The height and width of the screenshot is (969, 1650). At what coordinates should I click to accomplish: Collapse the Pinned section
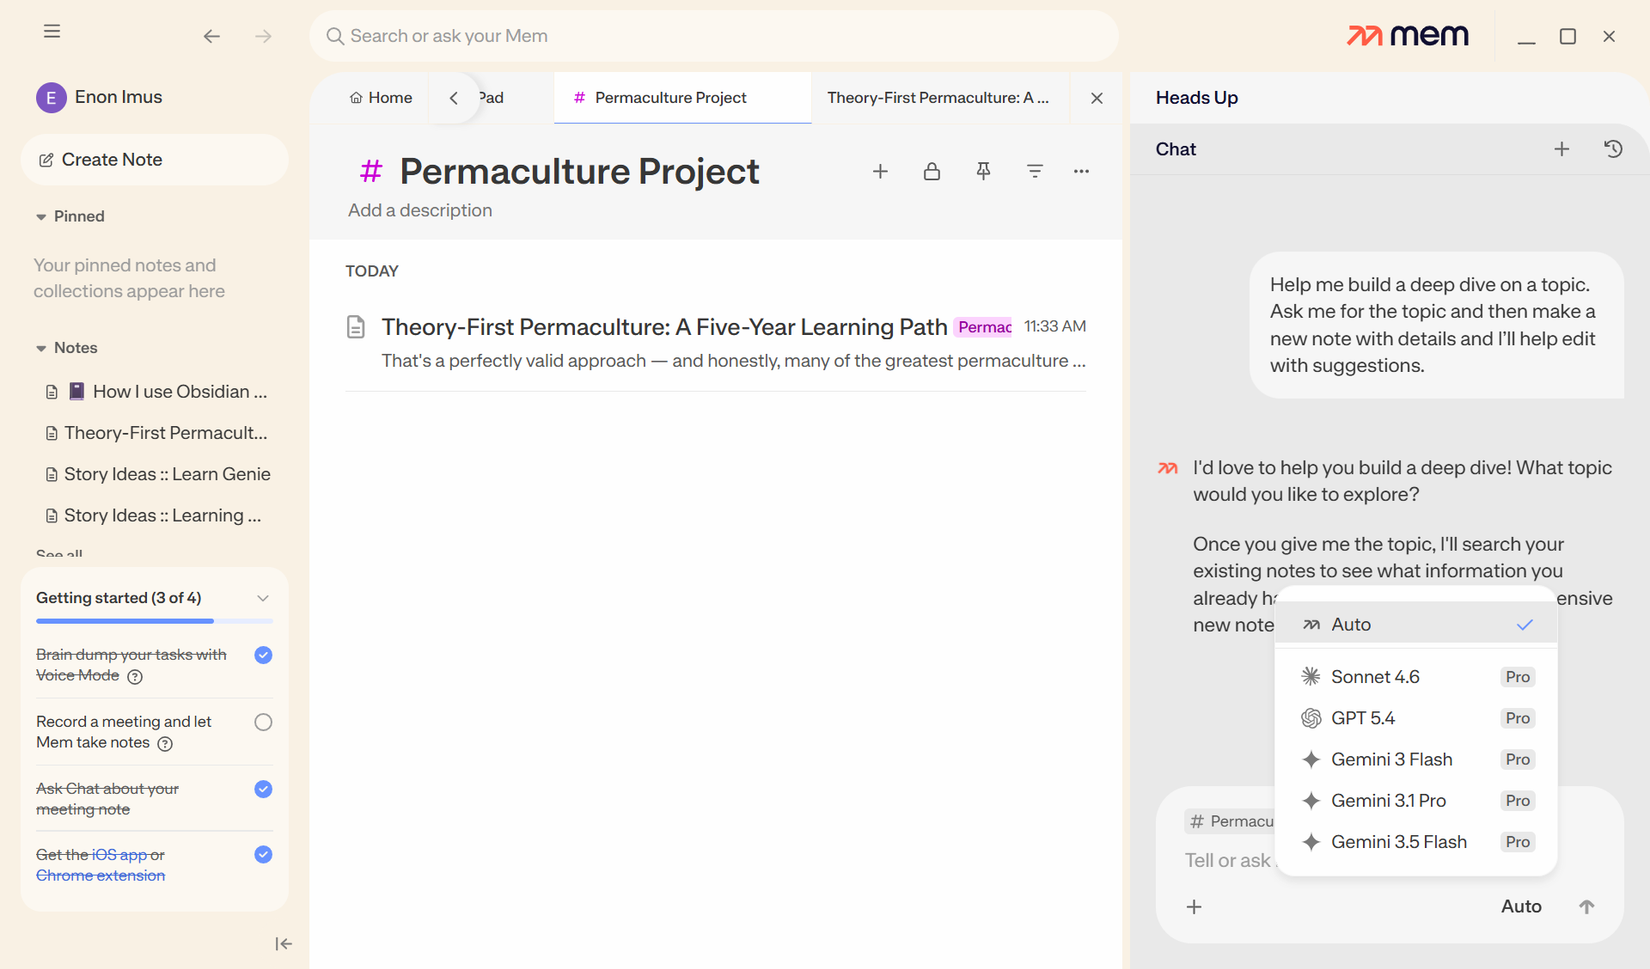click(41, 217)
